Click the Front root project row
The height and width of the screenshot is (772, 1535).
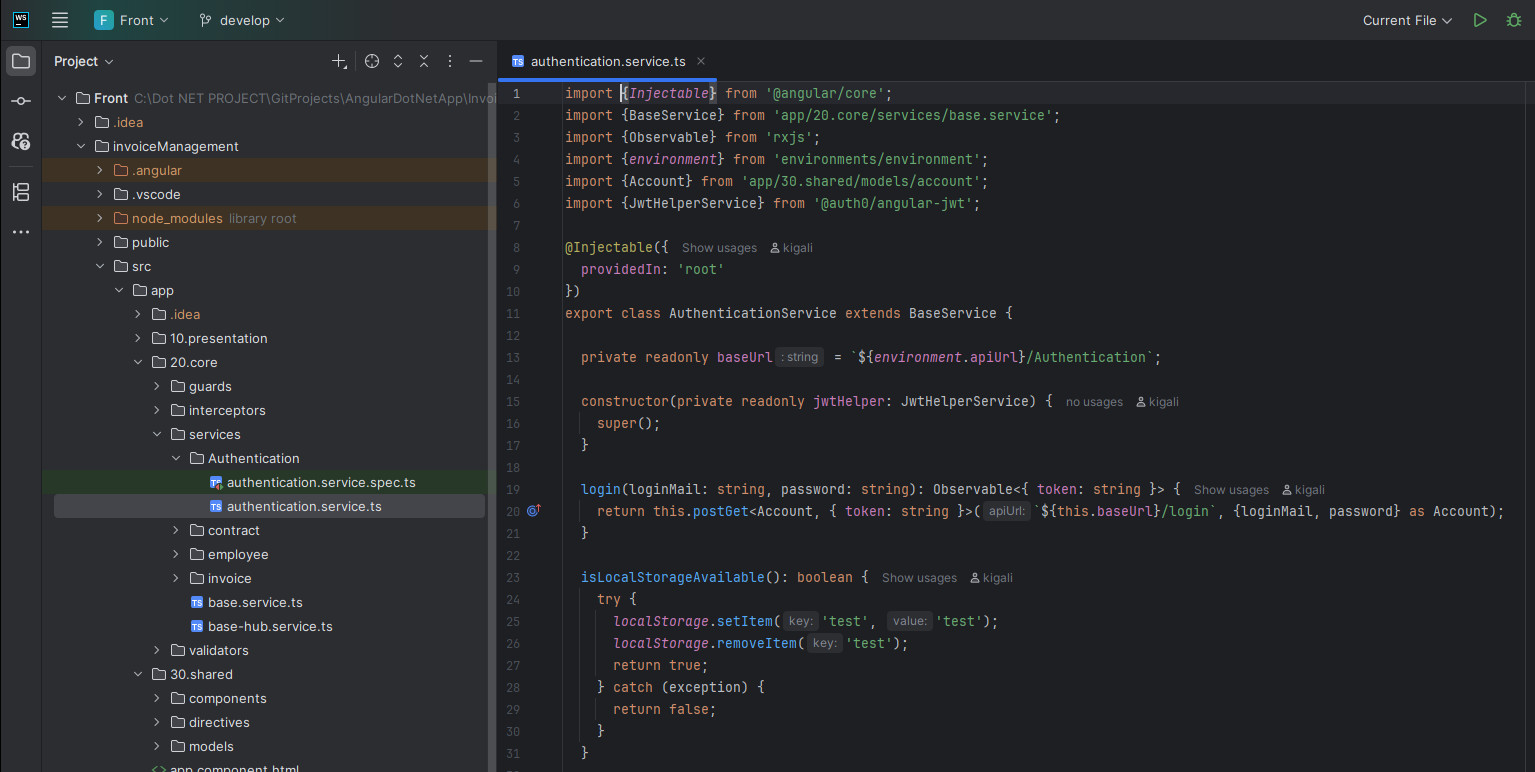[269, 98]
